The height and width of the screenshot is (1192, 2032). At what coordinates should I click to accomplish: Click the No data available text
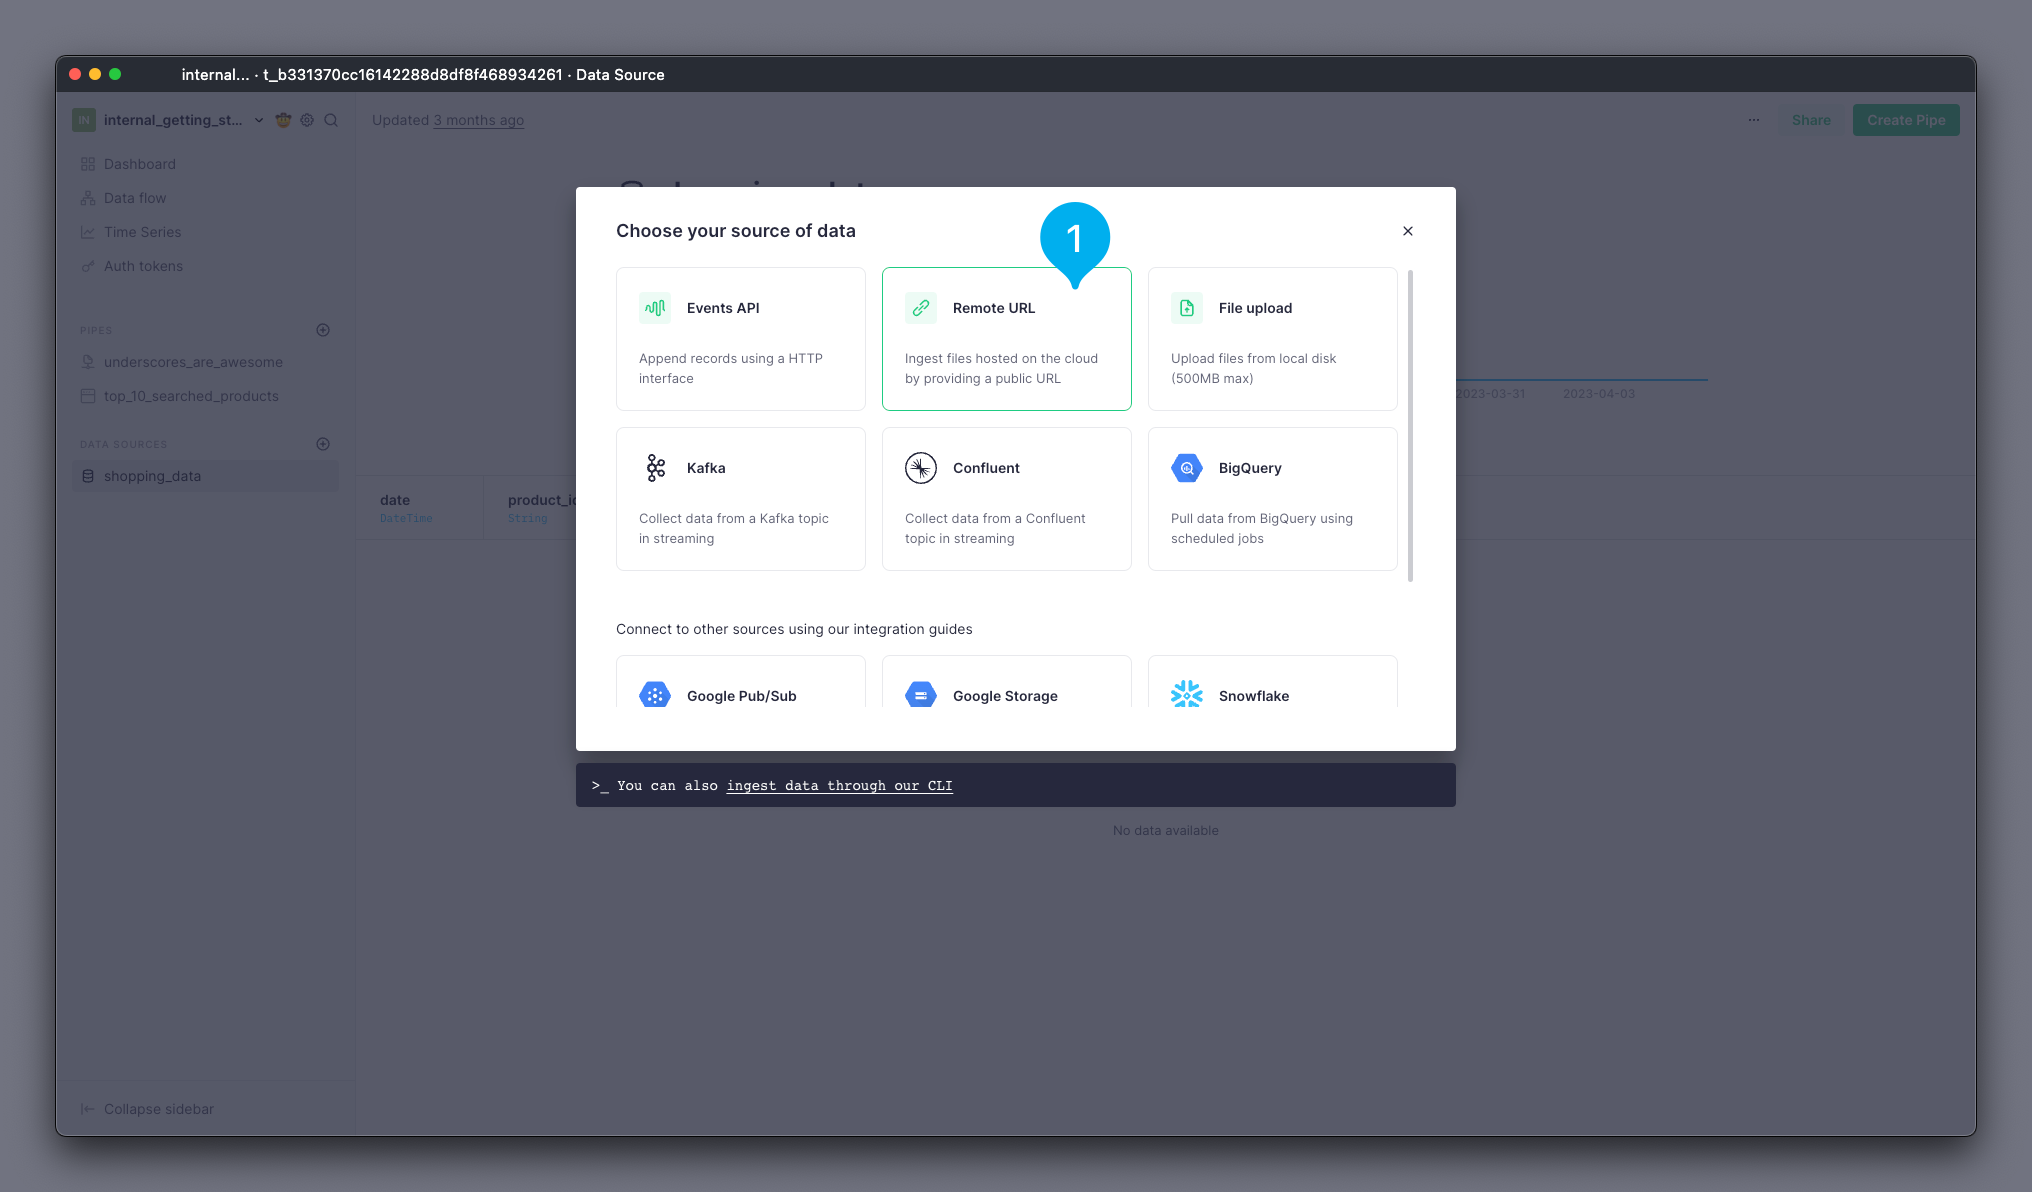click(x=1165, y=831)
